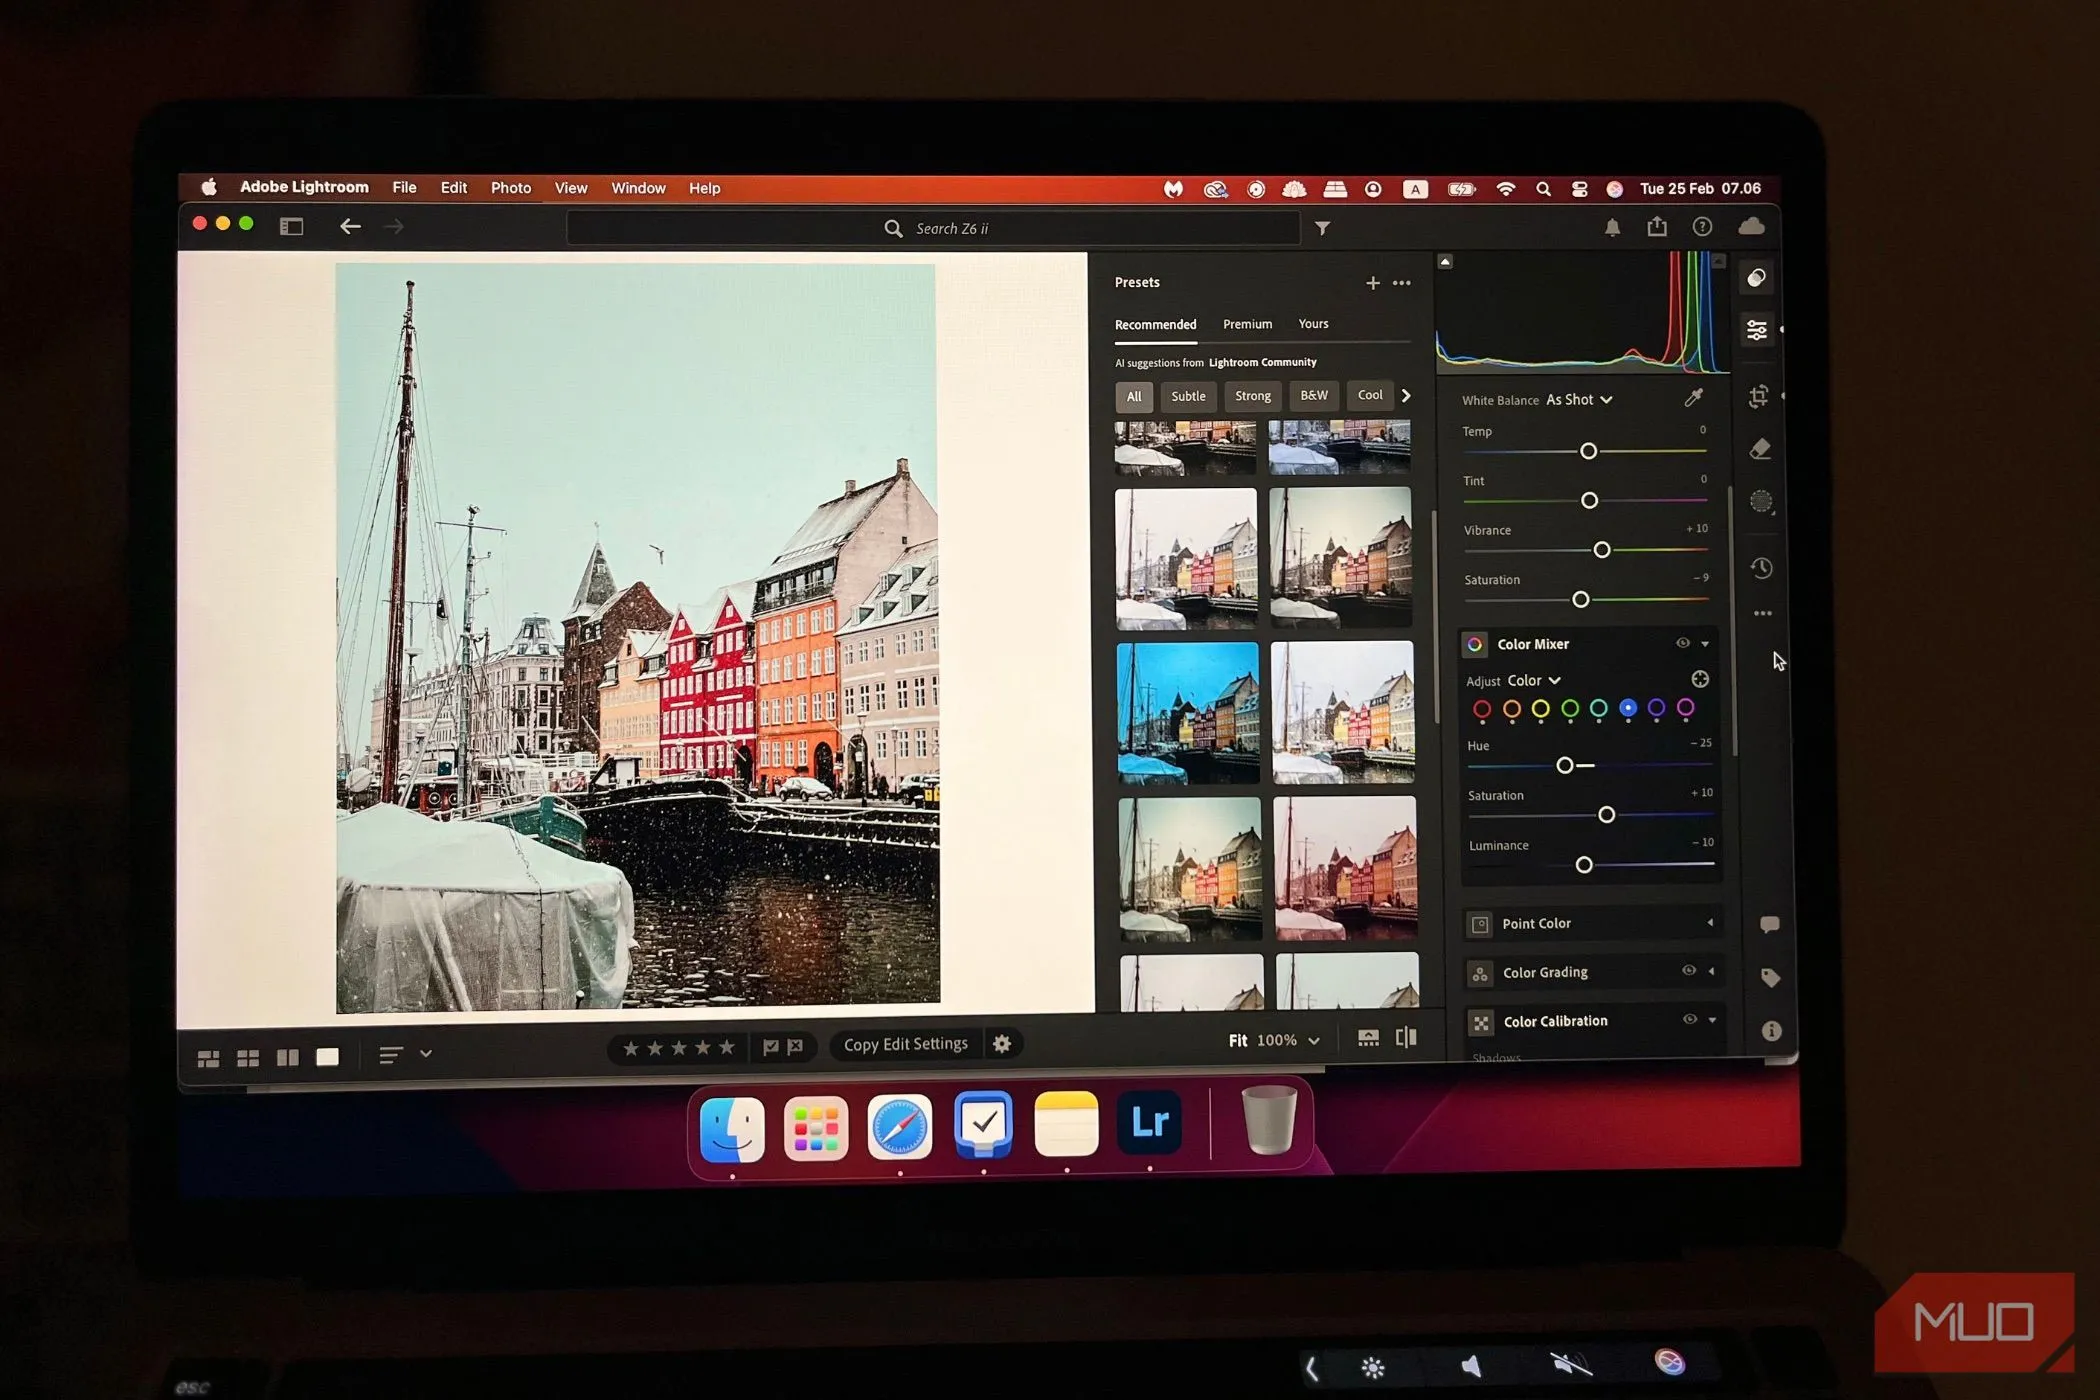The height and width of the screenshot is (1400, 2100).
Task: Collapse the Color Calibration section arrow
Action: point(1712,1020)
